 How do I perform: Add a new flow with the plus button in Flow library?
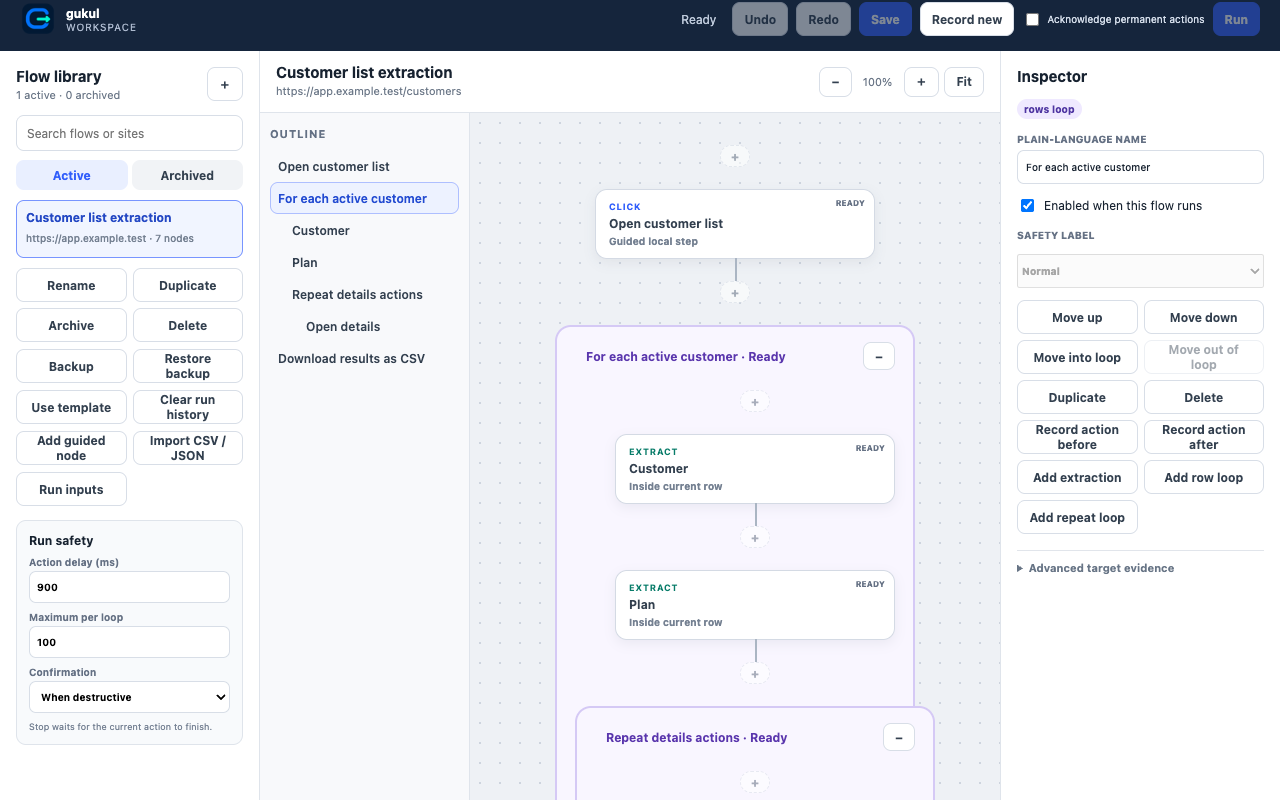[225, 85]
